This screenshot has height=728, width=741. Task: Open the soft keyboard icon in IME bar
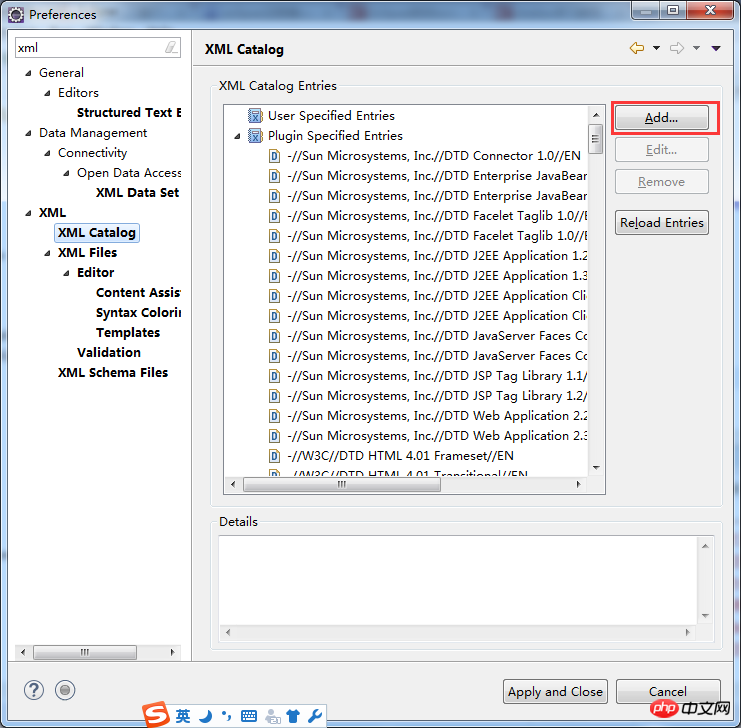[x=249, y=716]
